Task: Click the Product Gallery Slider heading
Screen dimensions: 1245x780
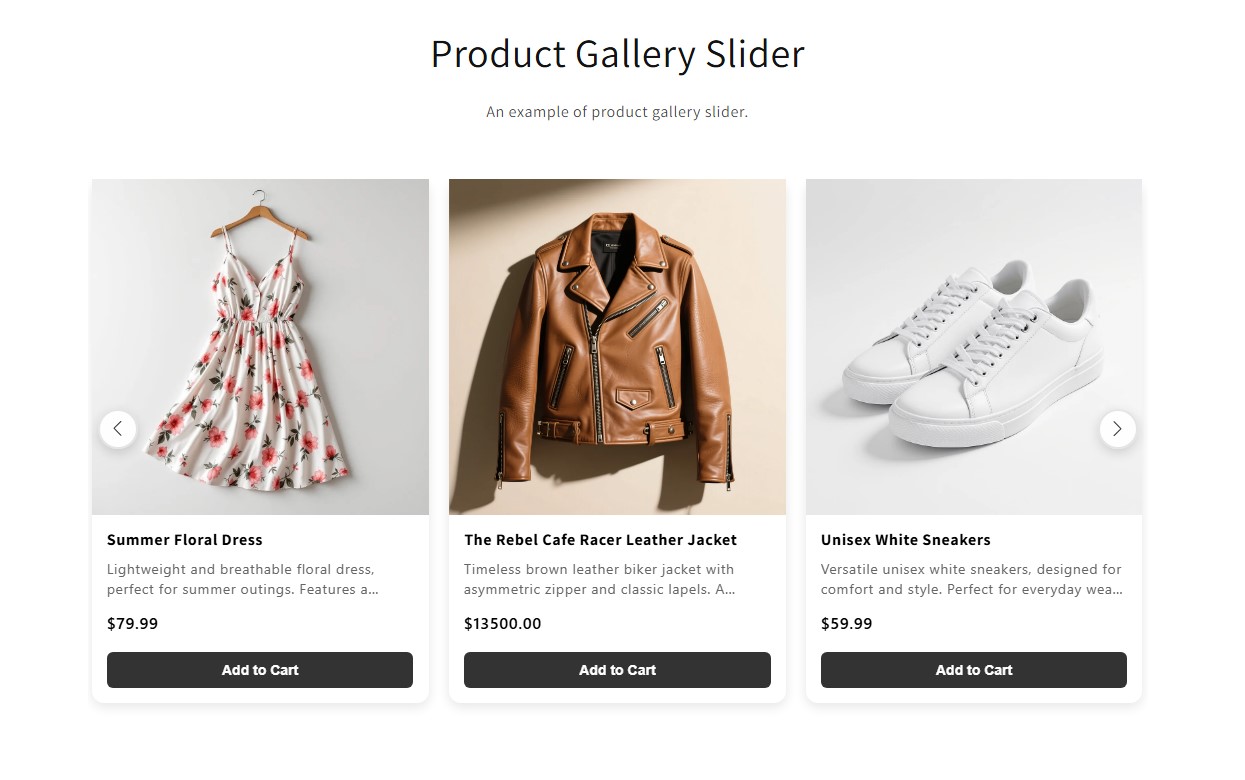Action: [x=617, y=54]
